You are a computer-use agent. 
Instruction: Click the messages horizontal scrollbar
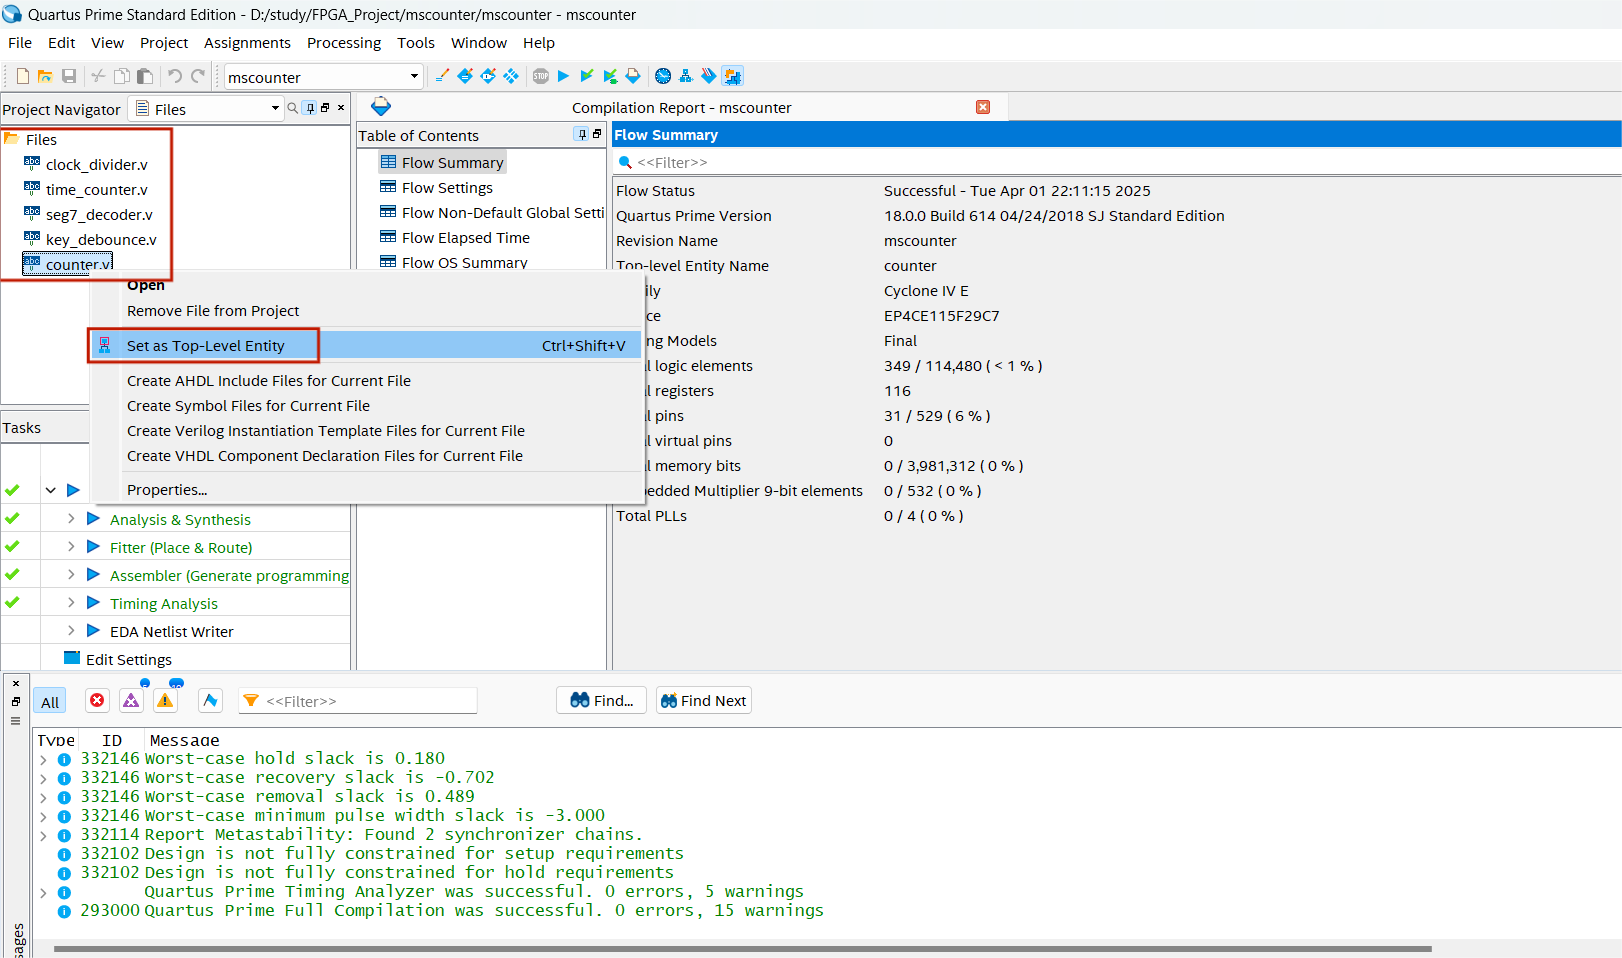[x=743, y=948]
